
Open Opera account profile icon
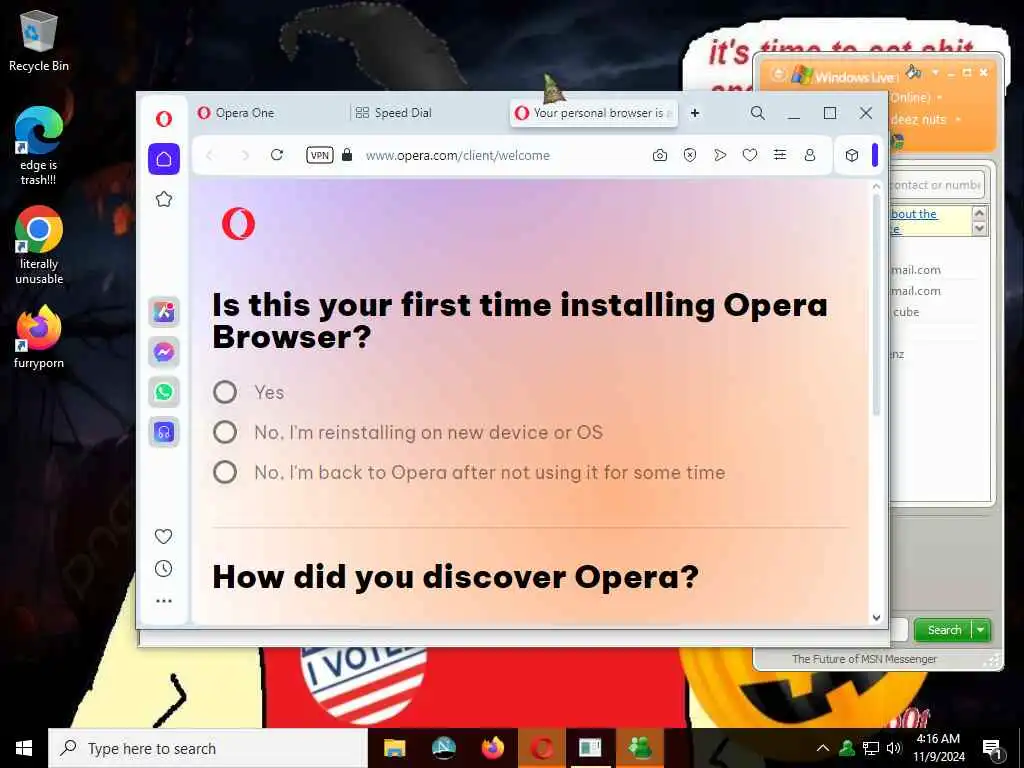pos(810,155)
